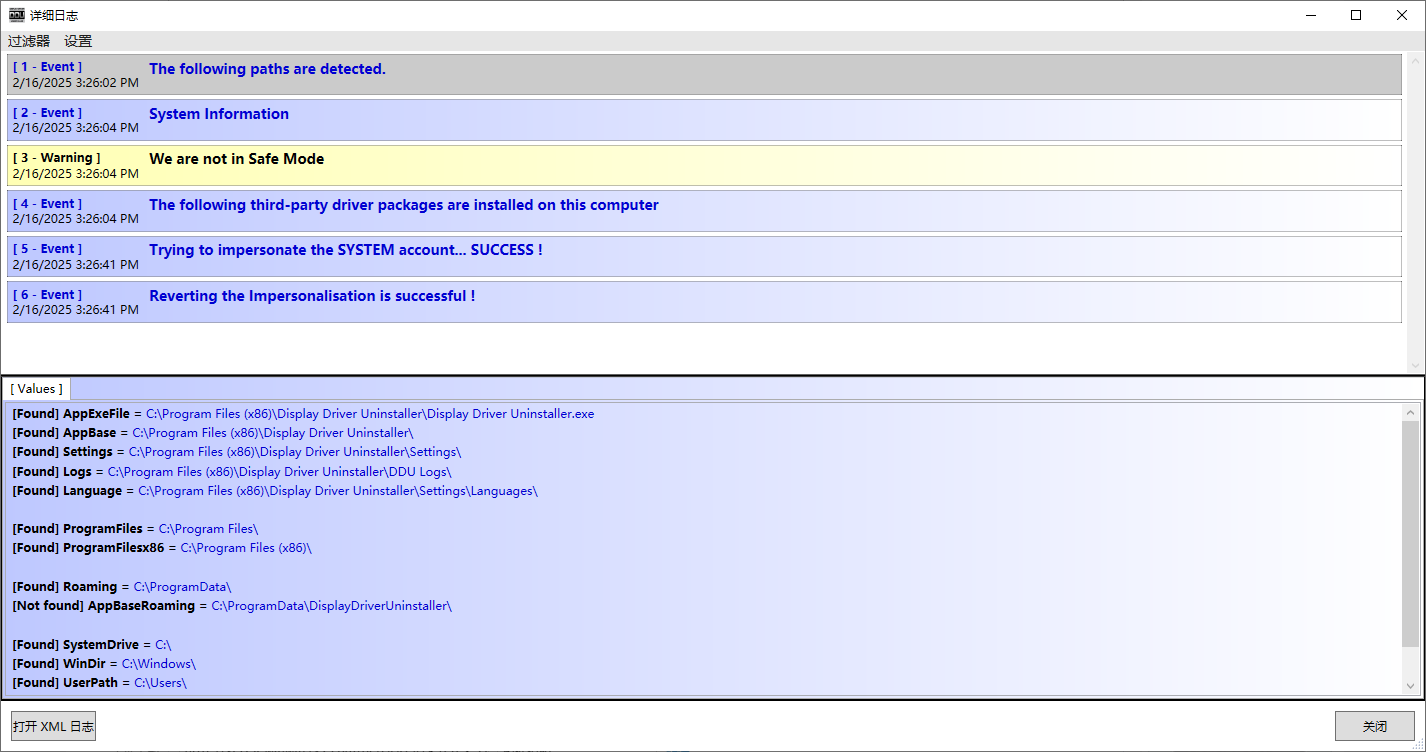This screenshot has width=1426, height=752.
Task: Click the SystemDrive = C:\ line
Action: 92,645
